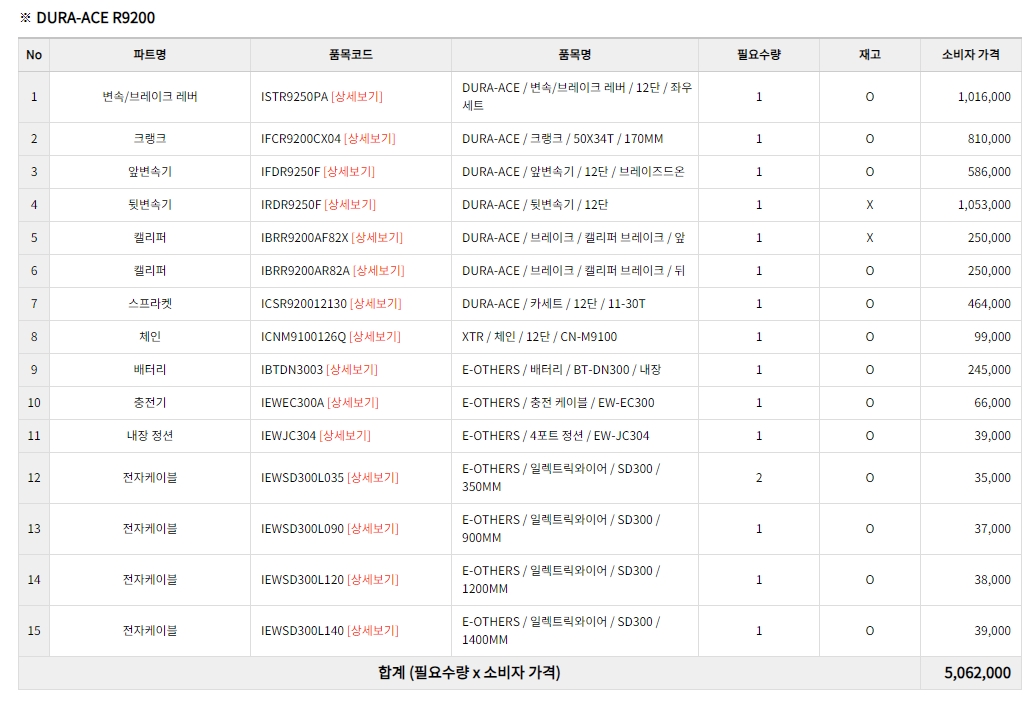Click price 810,000
Image resolution: width=1025 pixels, height=702 pixels.
pos(989,139)
